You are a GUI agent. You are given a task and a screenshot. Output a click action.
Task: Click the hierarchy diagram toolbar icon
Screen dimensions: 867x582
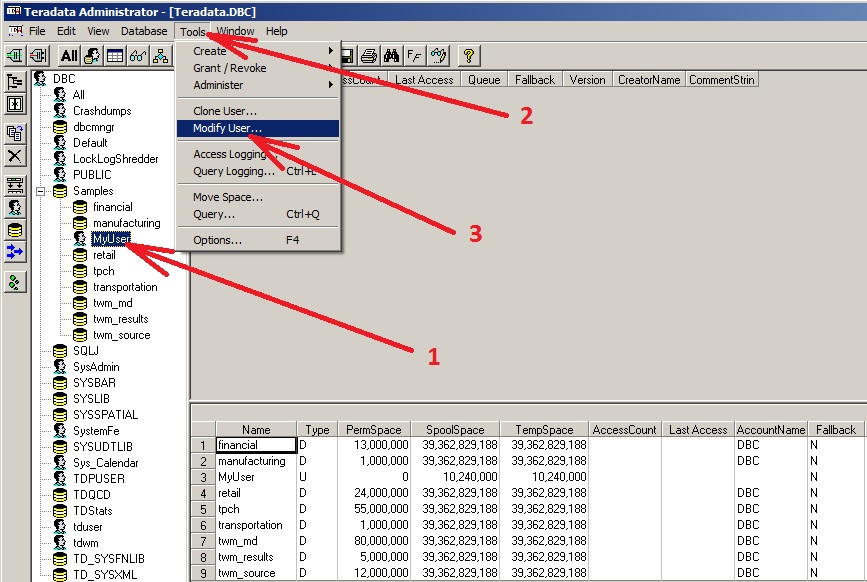pyautogui.click(x=161, y=56)
